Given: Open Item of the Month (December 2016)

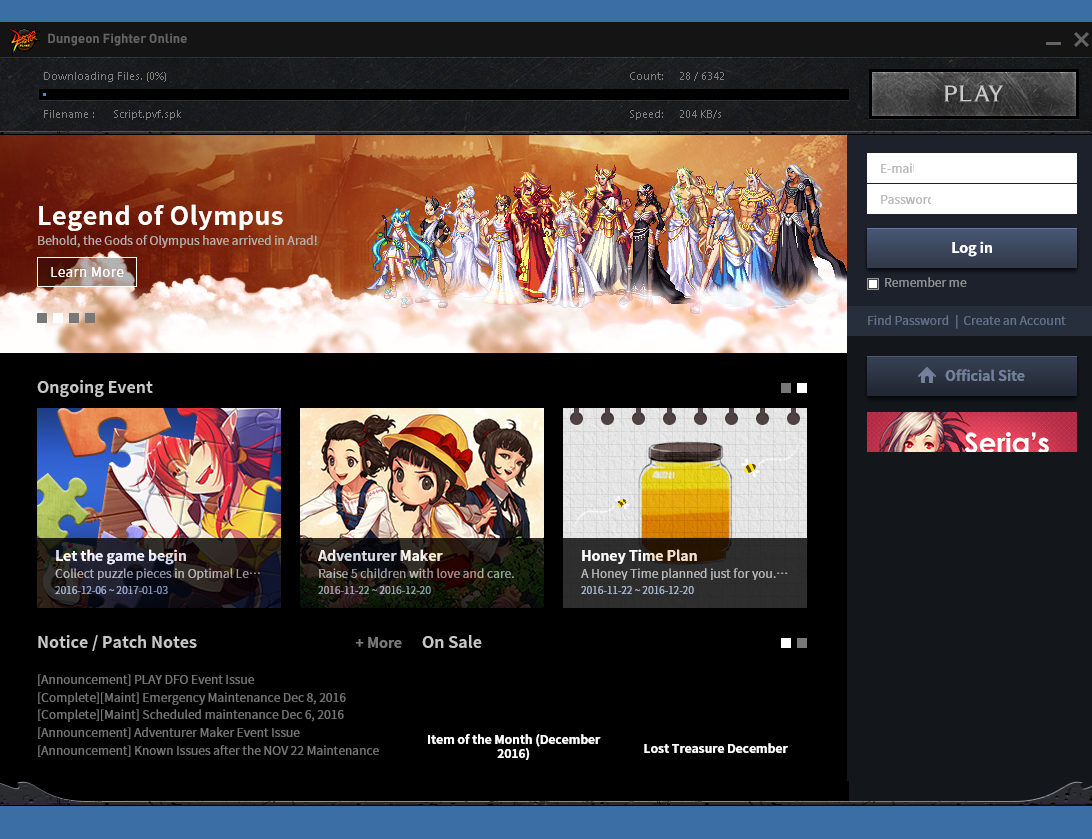Looking at the screenshot, I should (x=513, y=746).
